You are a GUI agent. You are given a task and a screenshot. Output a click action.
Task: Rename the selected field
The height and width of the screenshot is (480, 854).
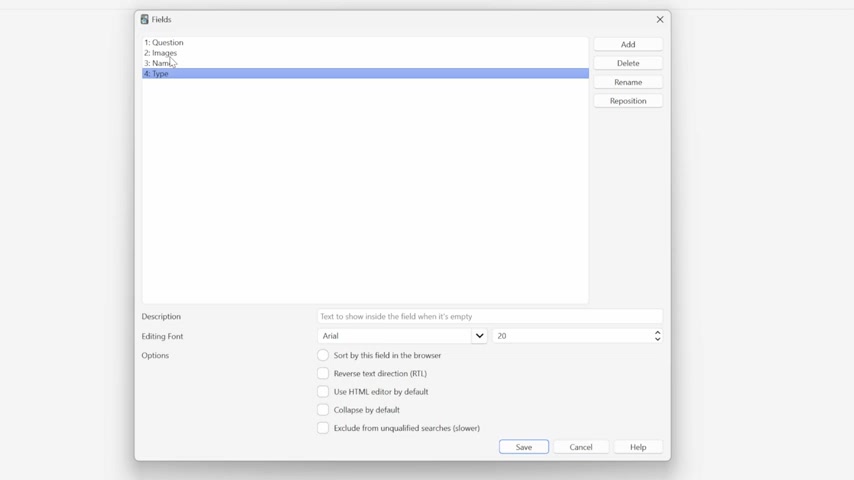[627, 82]
